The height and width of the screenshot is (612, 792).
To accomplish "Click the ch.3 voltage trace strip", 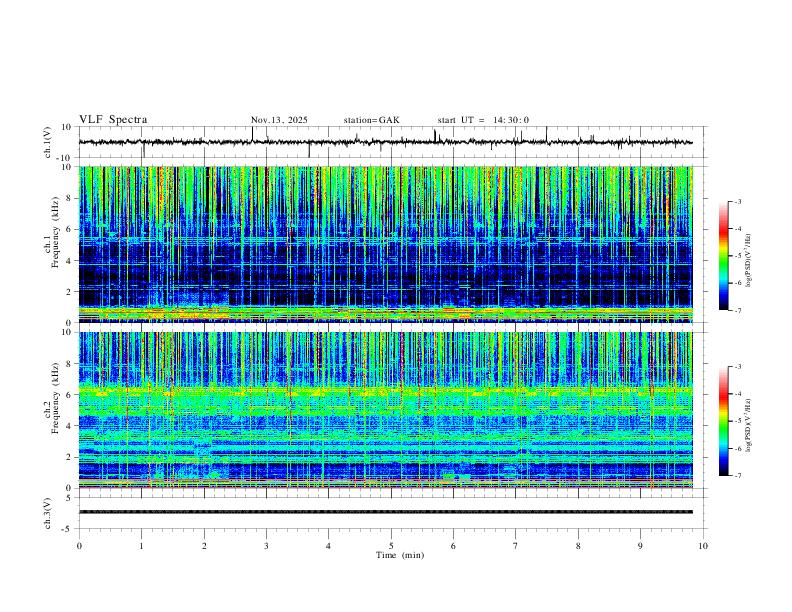I will (x=386, y=512).
